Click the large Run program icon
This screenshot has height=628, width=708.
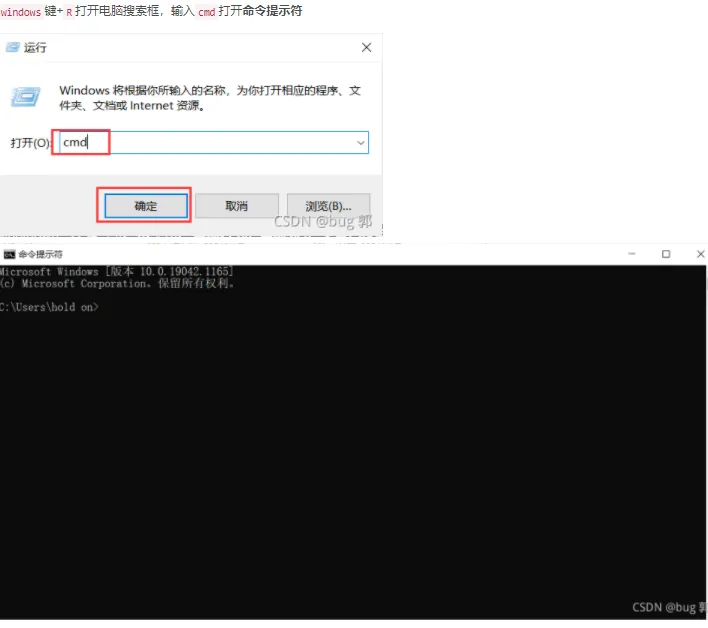coord(25,97)
